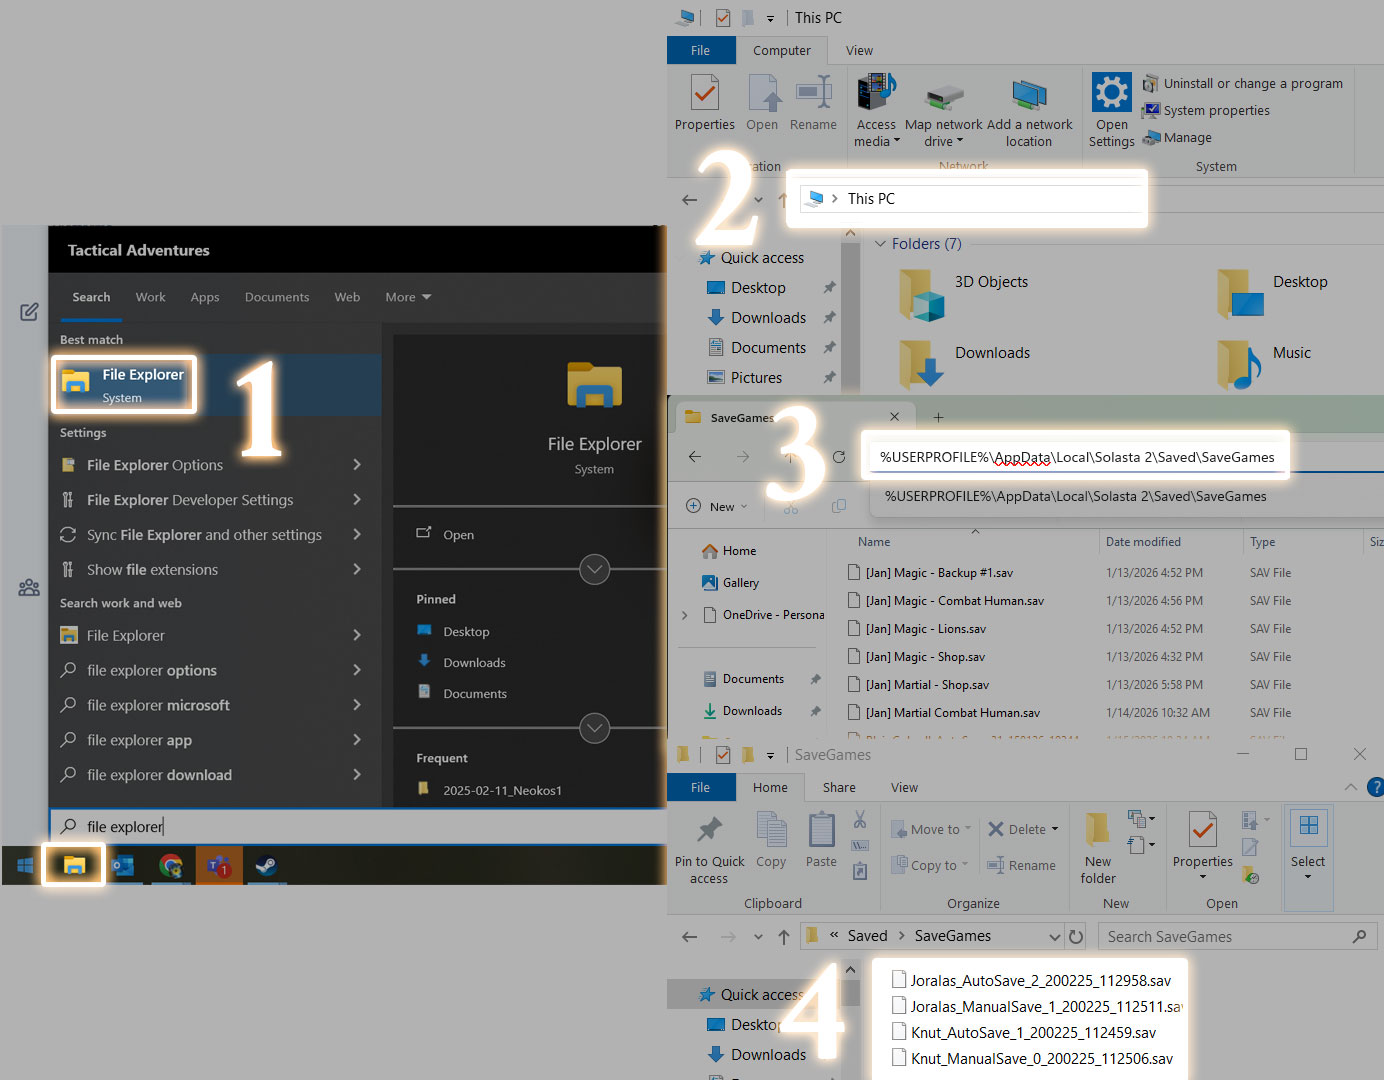Click the Steam icon in taskbar
The width and height of the screenshot is (1384, 1080).
(x=266, y=866)
